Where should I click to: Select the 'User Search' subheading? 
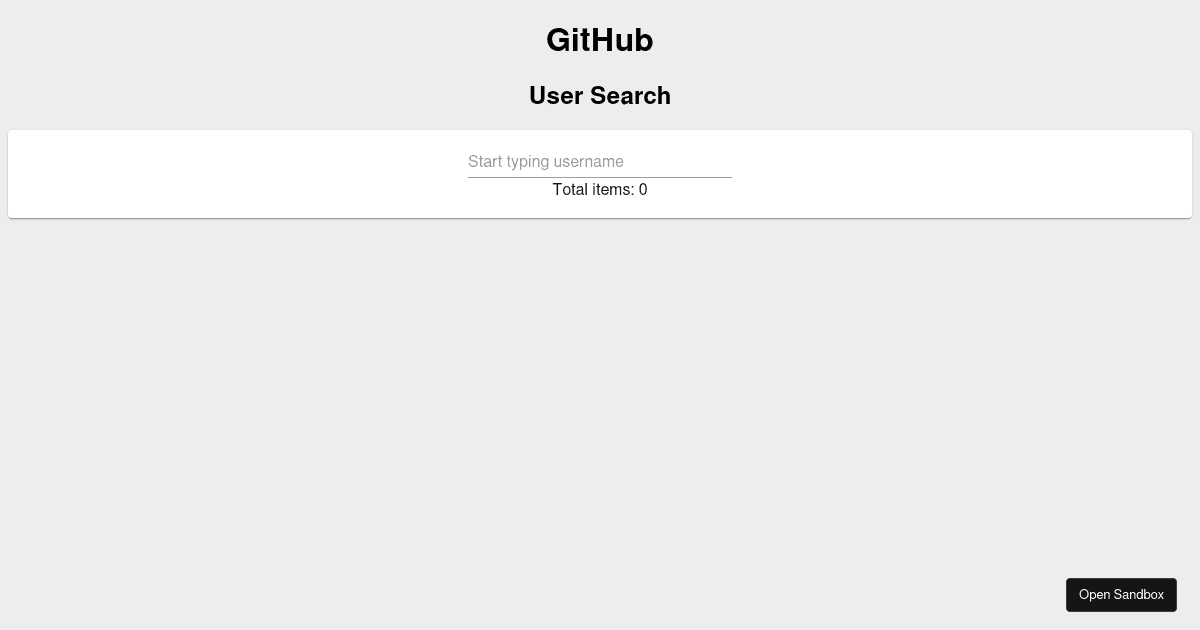[x=600, y=96]
